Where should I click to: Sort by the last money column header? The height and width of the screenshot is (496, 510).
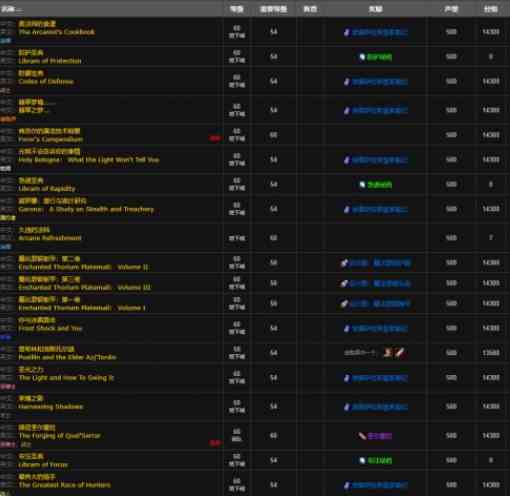tap(491, 9)
